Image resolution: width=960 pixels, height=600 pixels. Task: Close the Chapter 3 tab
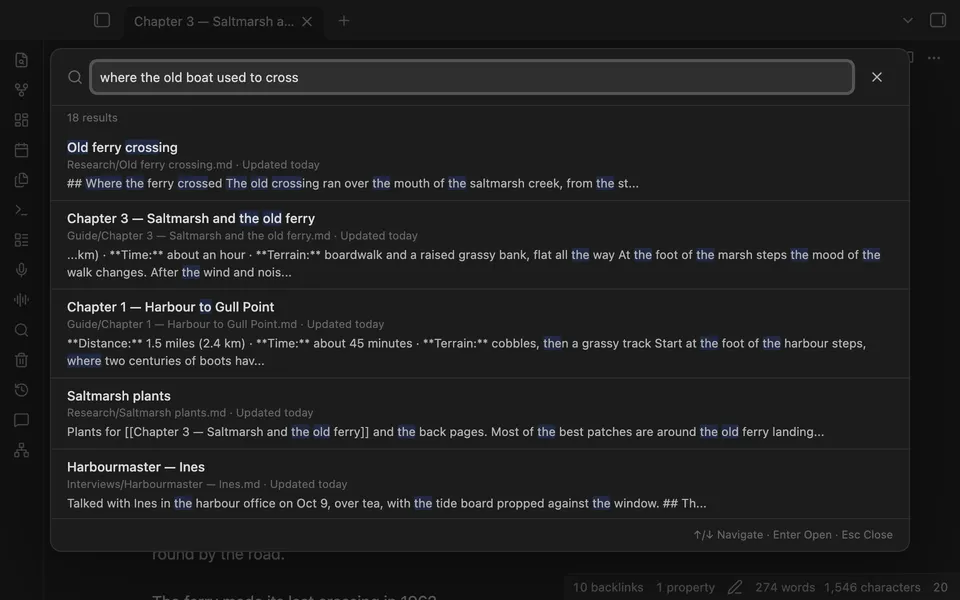(x=307, y=21)
